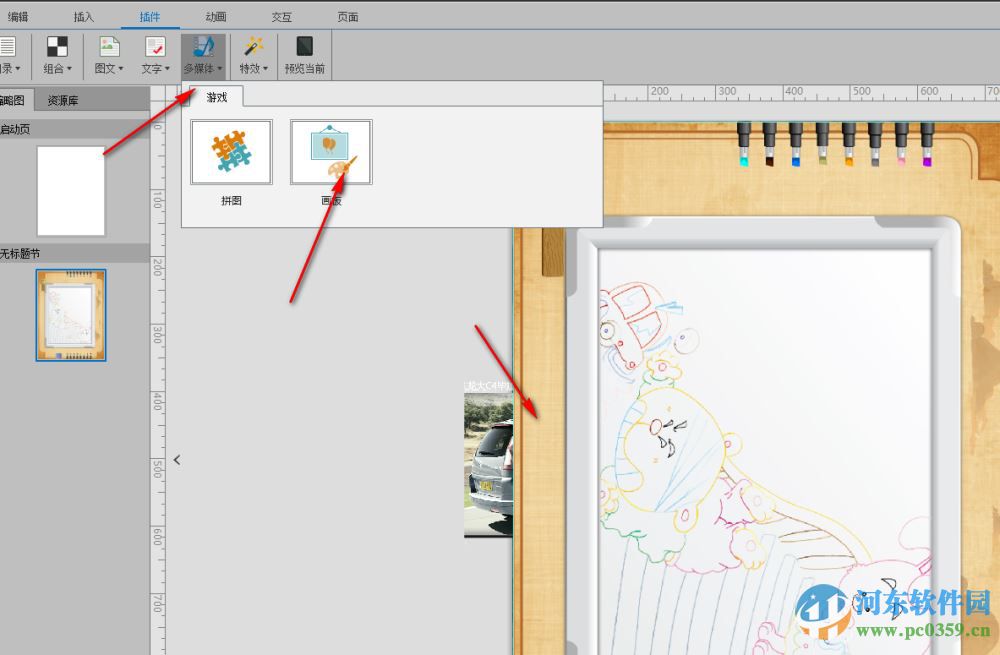Open the 编辑 menu tab
Image resolution: width=1000 pixels, height=655 pixels.
[18, 17]
